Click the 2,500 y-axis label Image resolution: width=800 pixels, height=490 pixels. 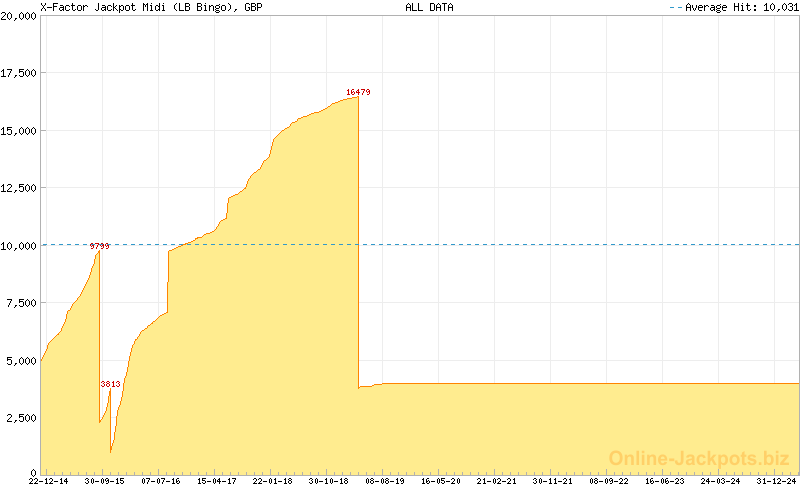coord(22,417)
